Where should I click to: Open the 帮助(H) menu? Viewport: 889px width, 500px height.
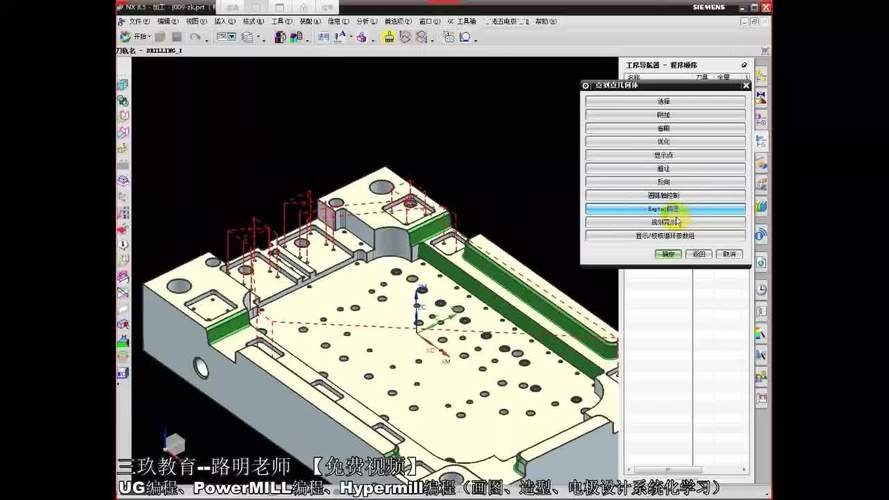[x=545, y=22]
